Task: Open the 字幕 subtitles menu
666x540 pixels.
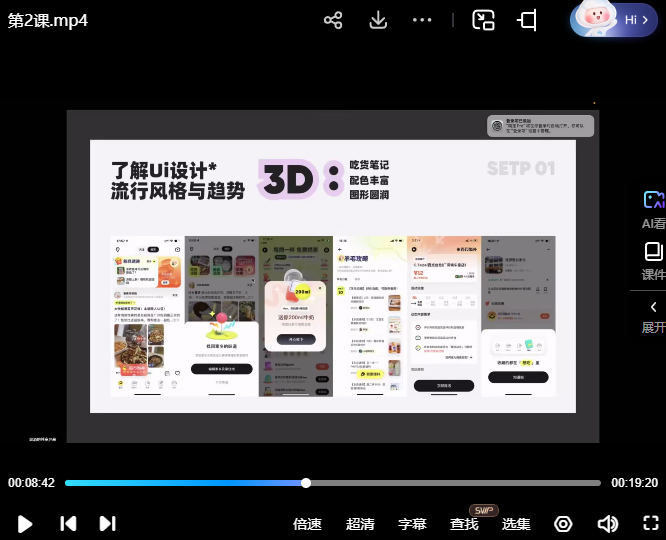Action: [412, 524]
